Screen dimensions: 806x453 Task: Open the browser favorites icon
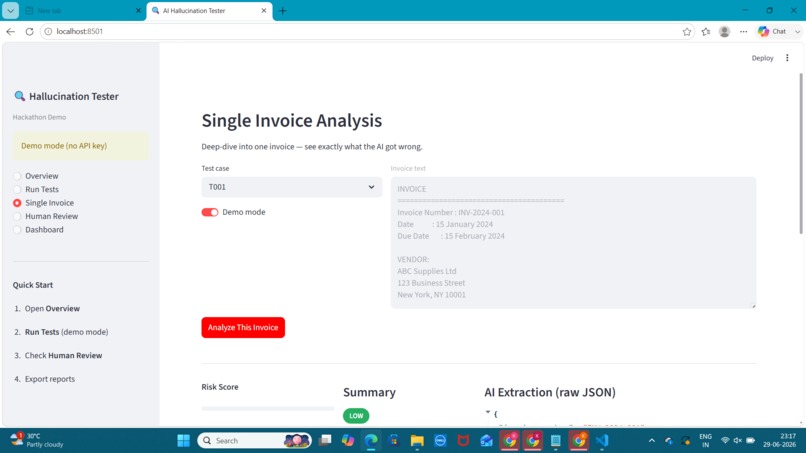pos(706,31)
